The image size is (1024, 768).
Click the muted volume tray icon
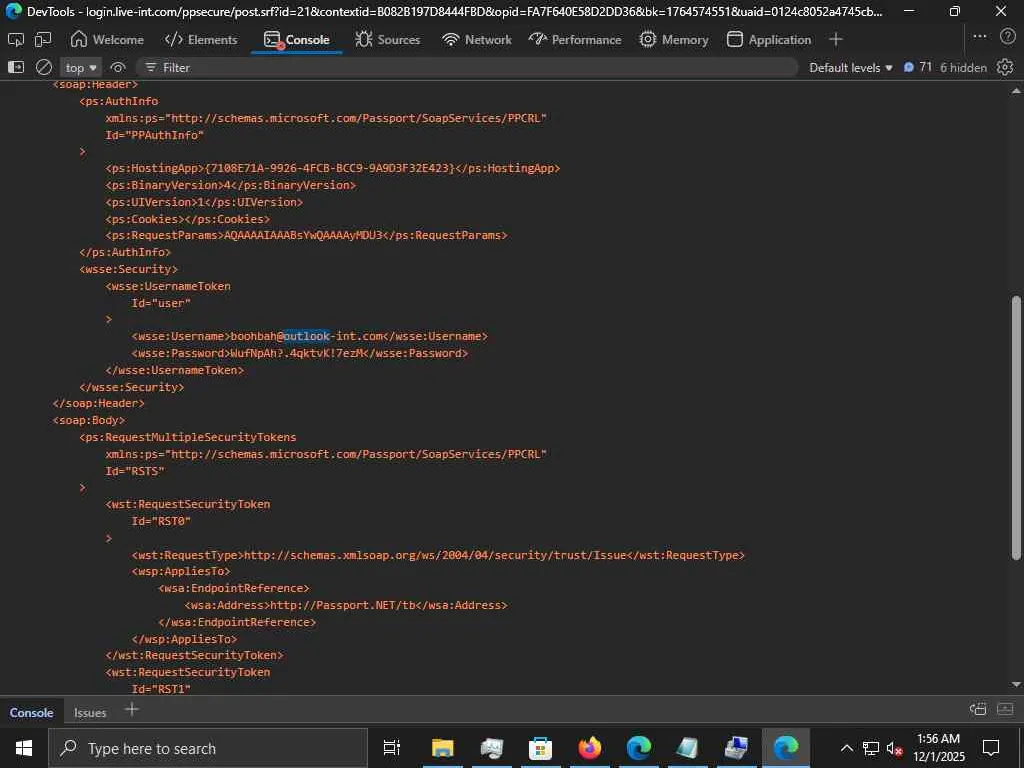tap(894, 748)
